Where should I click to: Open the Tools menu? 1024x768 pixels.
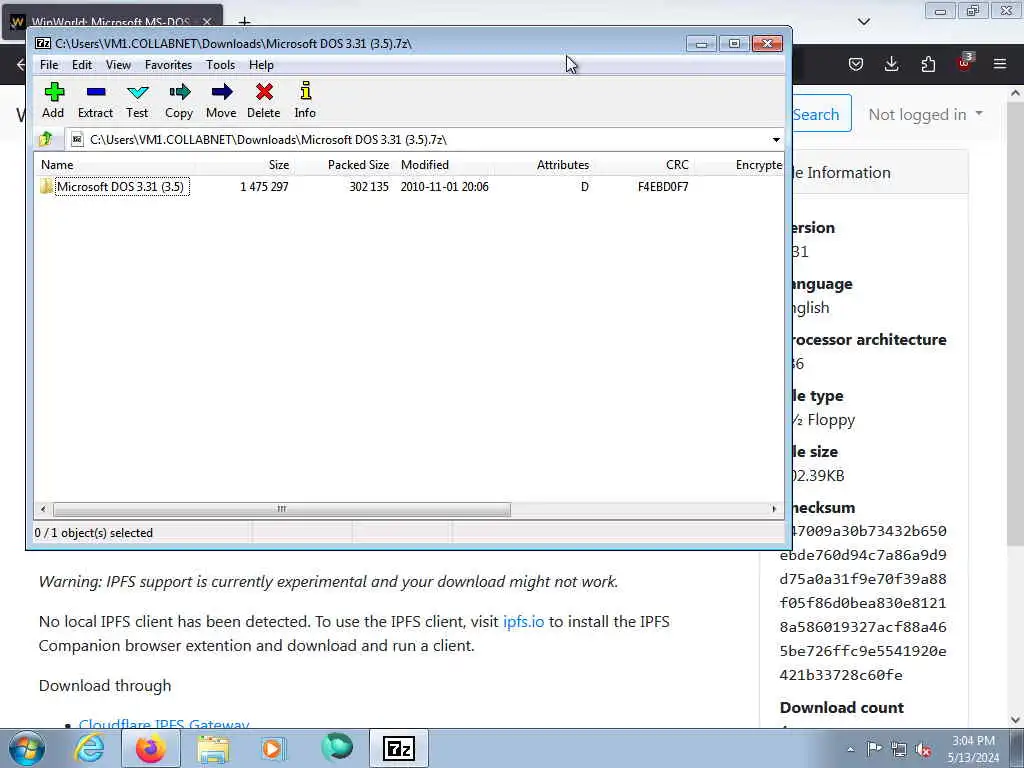click(x=220, y=65)
